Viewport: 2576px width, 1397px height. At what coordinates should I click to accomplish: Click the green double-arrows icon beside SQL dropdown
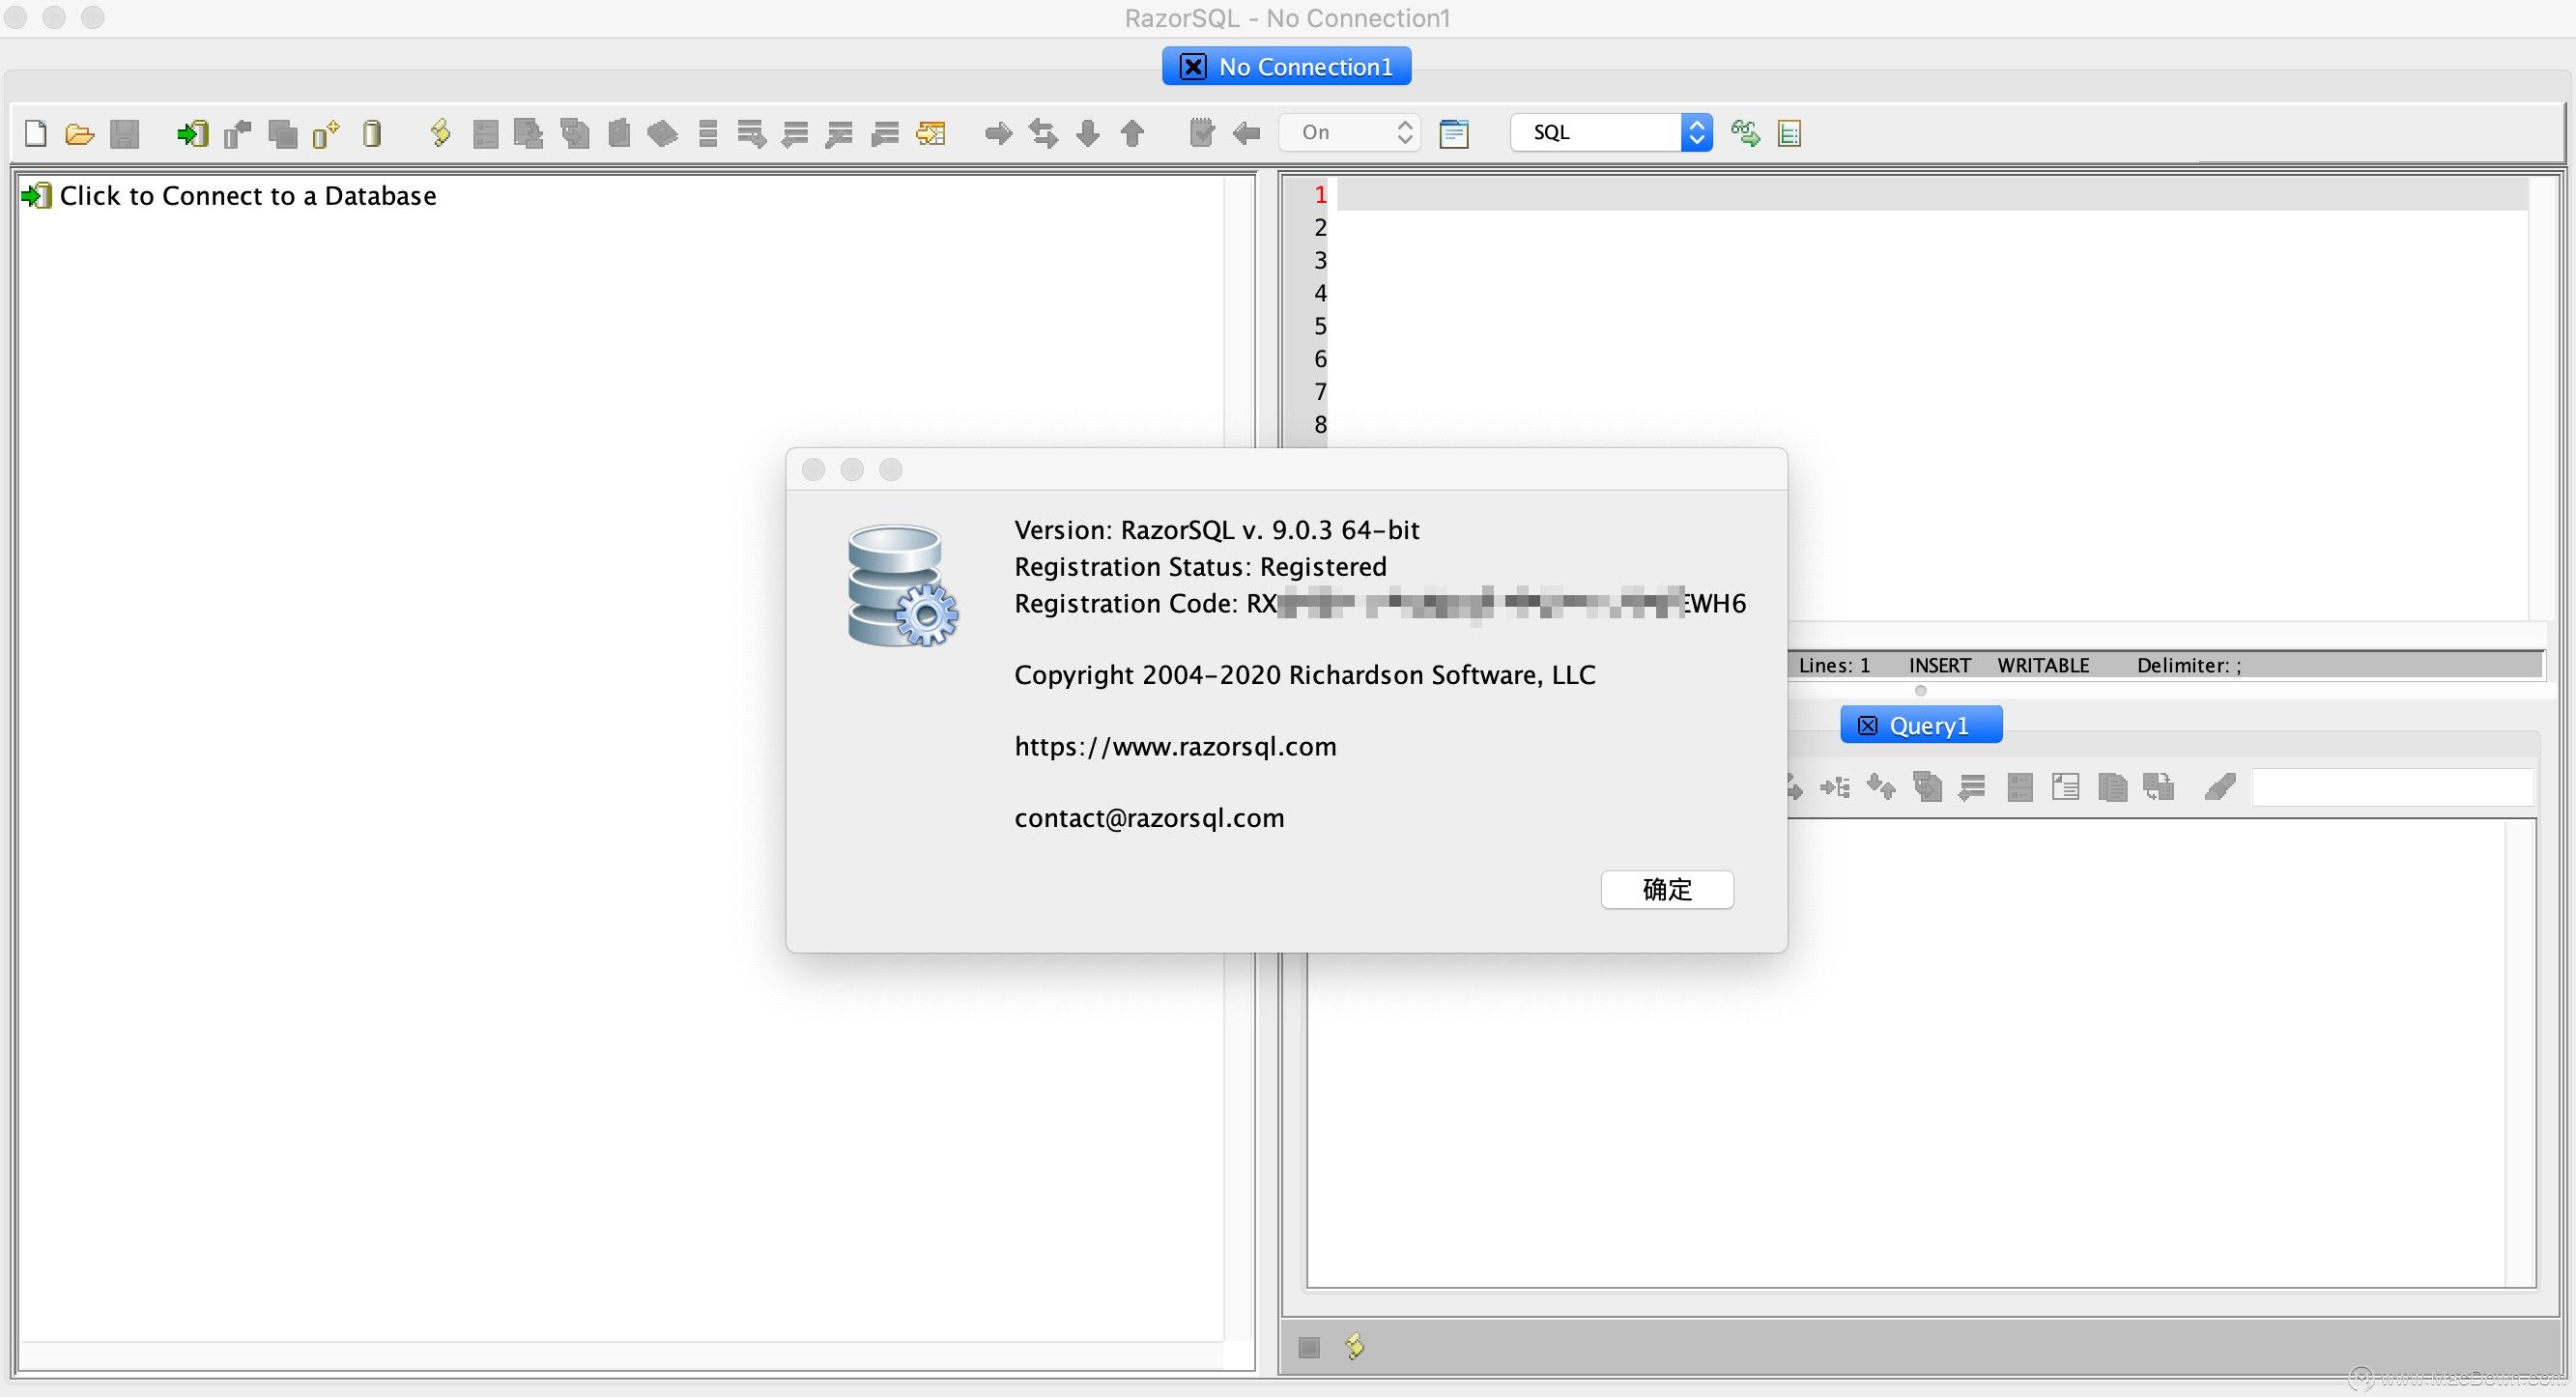click(1745, 133)
